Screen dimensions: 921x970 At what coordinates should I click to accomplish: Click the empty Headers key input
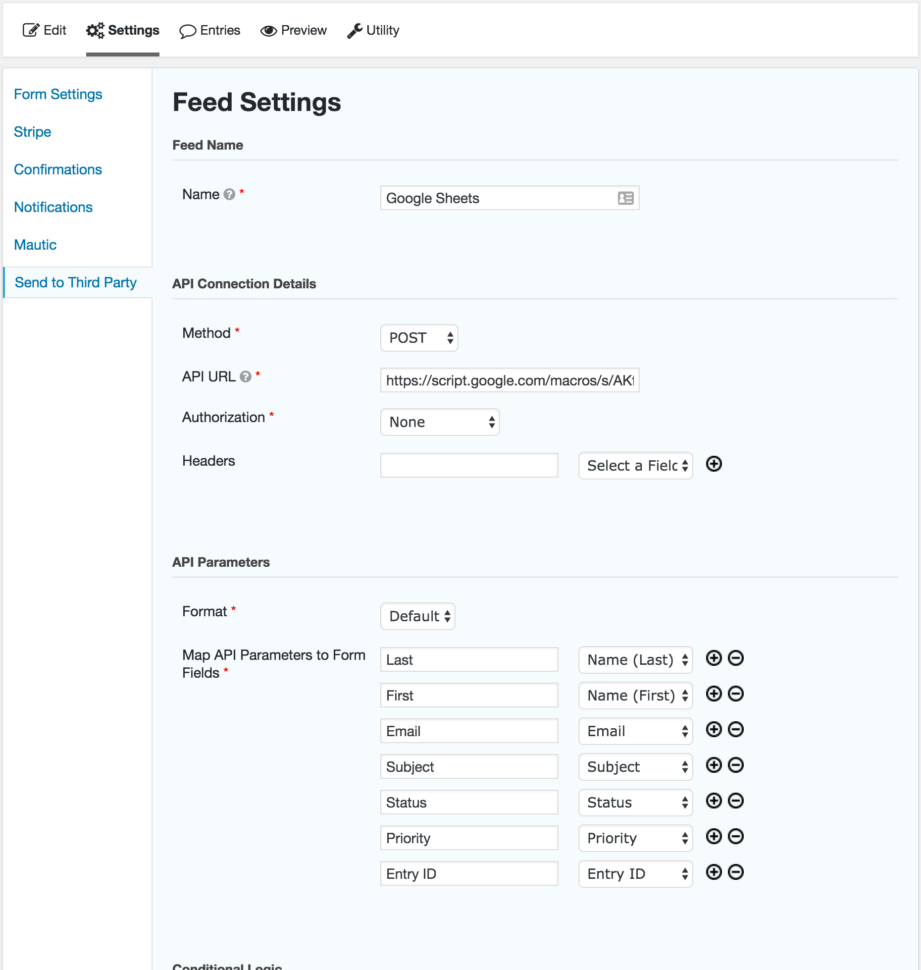click(x=469, y=465)
